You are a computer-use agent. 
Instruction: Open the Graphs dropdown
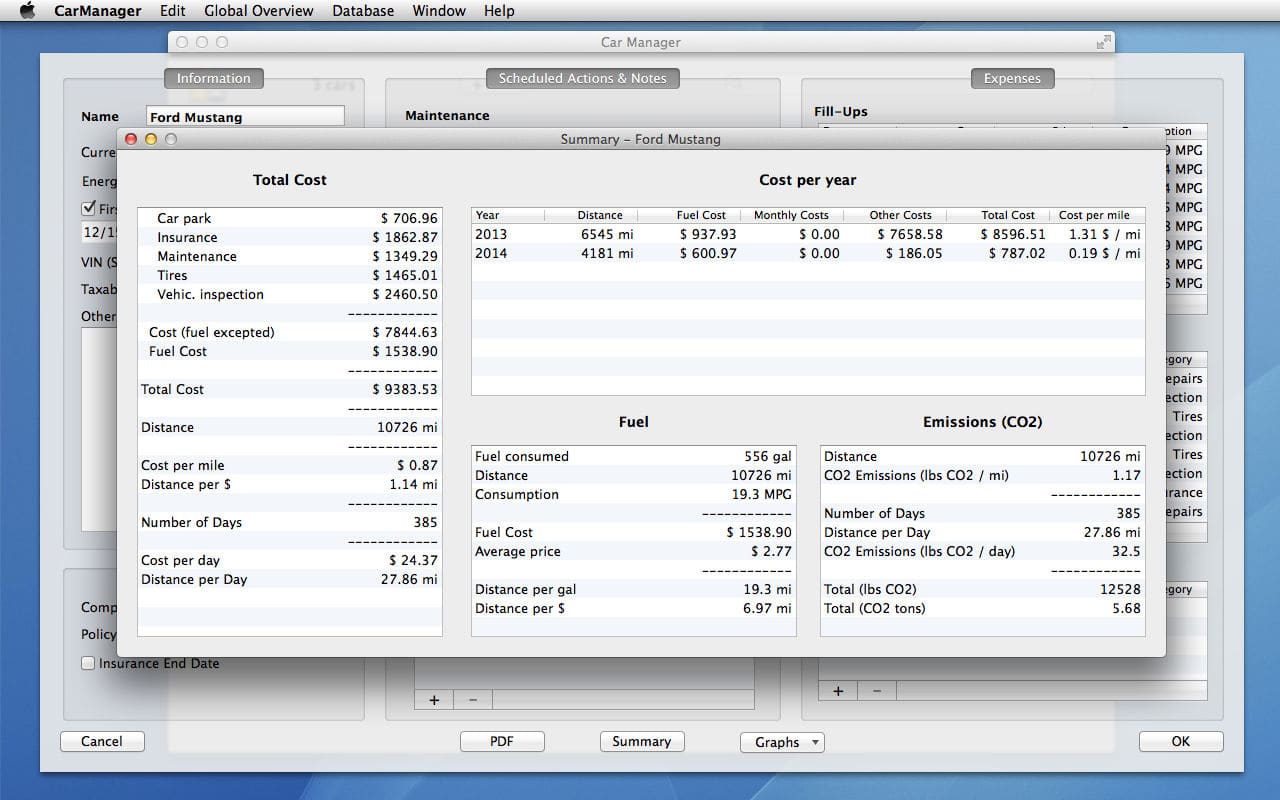pyautogui.click(x=782, y=742)
